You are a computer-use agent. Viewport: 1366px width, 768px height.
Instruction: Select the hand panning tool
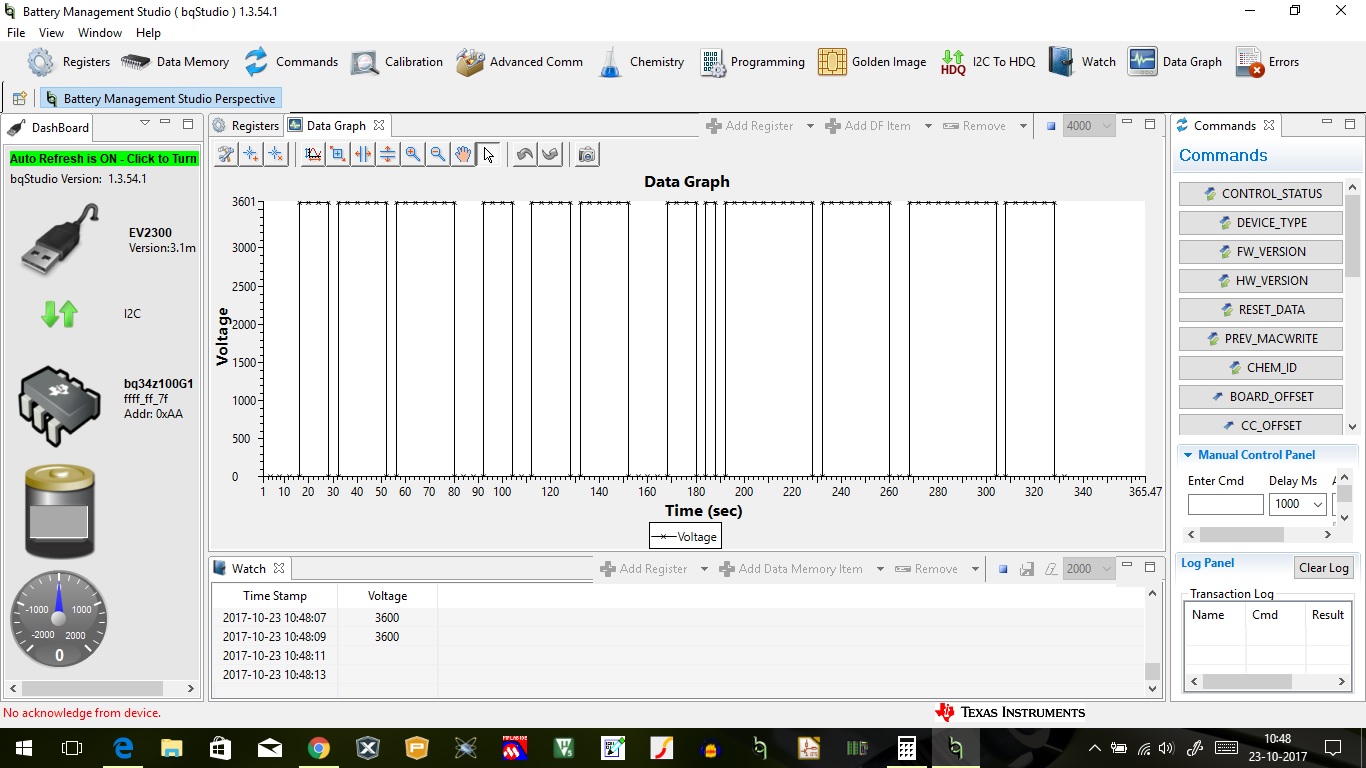pos(463,154)
